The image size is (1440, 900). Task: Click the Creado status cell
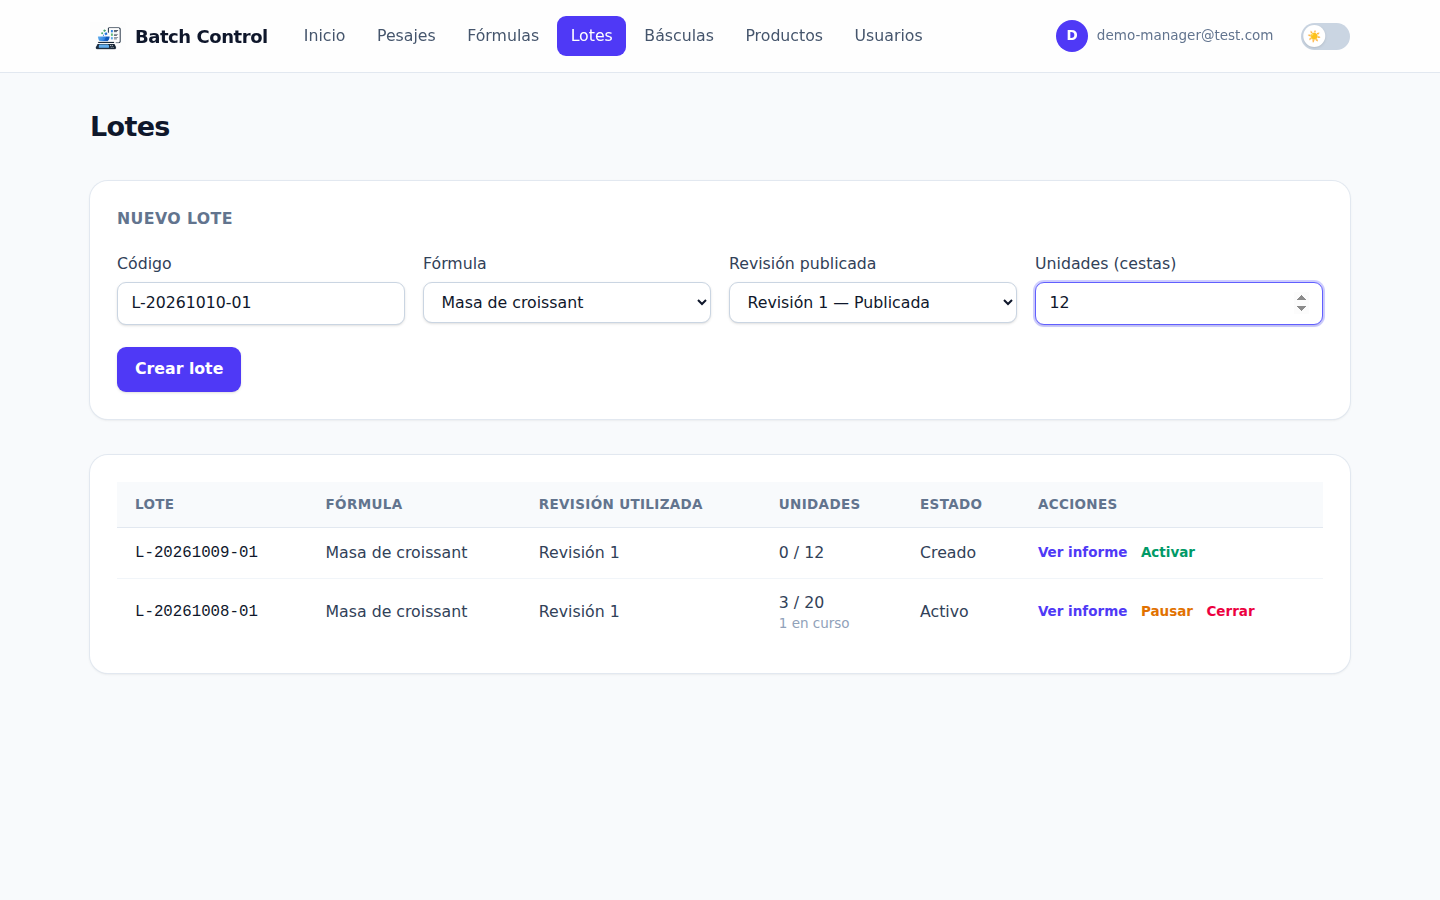pos(948,552)
